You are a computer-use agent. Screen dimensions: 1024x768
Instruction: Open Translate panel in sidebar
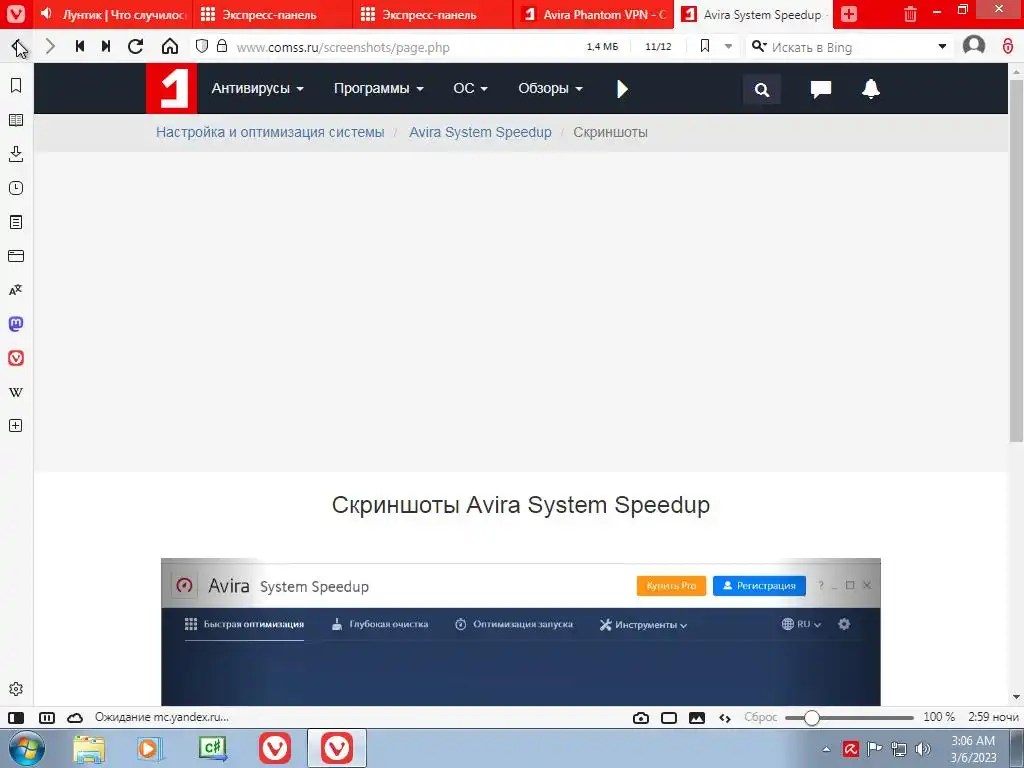16,290
